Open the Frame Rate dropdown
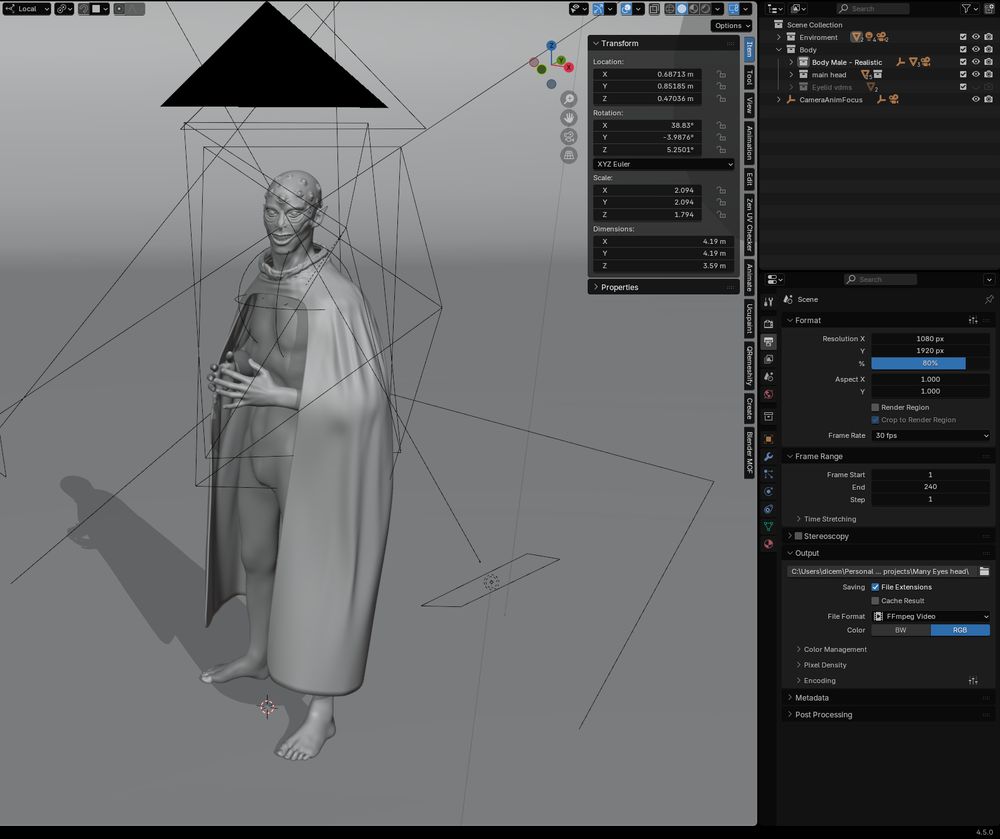The height and width of the screenshot is (839, 1000). click(x=930, y=435)
